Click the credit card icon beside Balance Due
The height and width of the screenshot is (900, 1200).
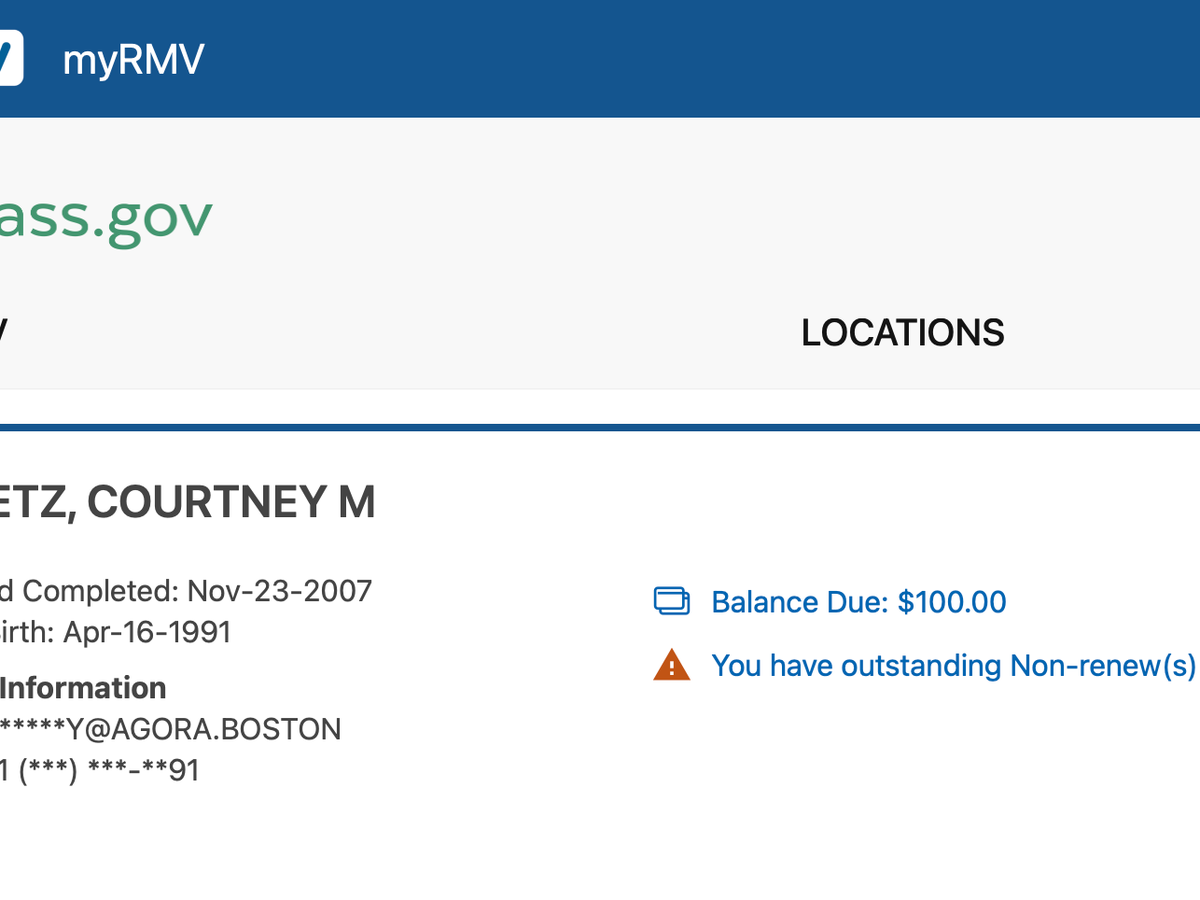coord(672,601)
